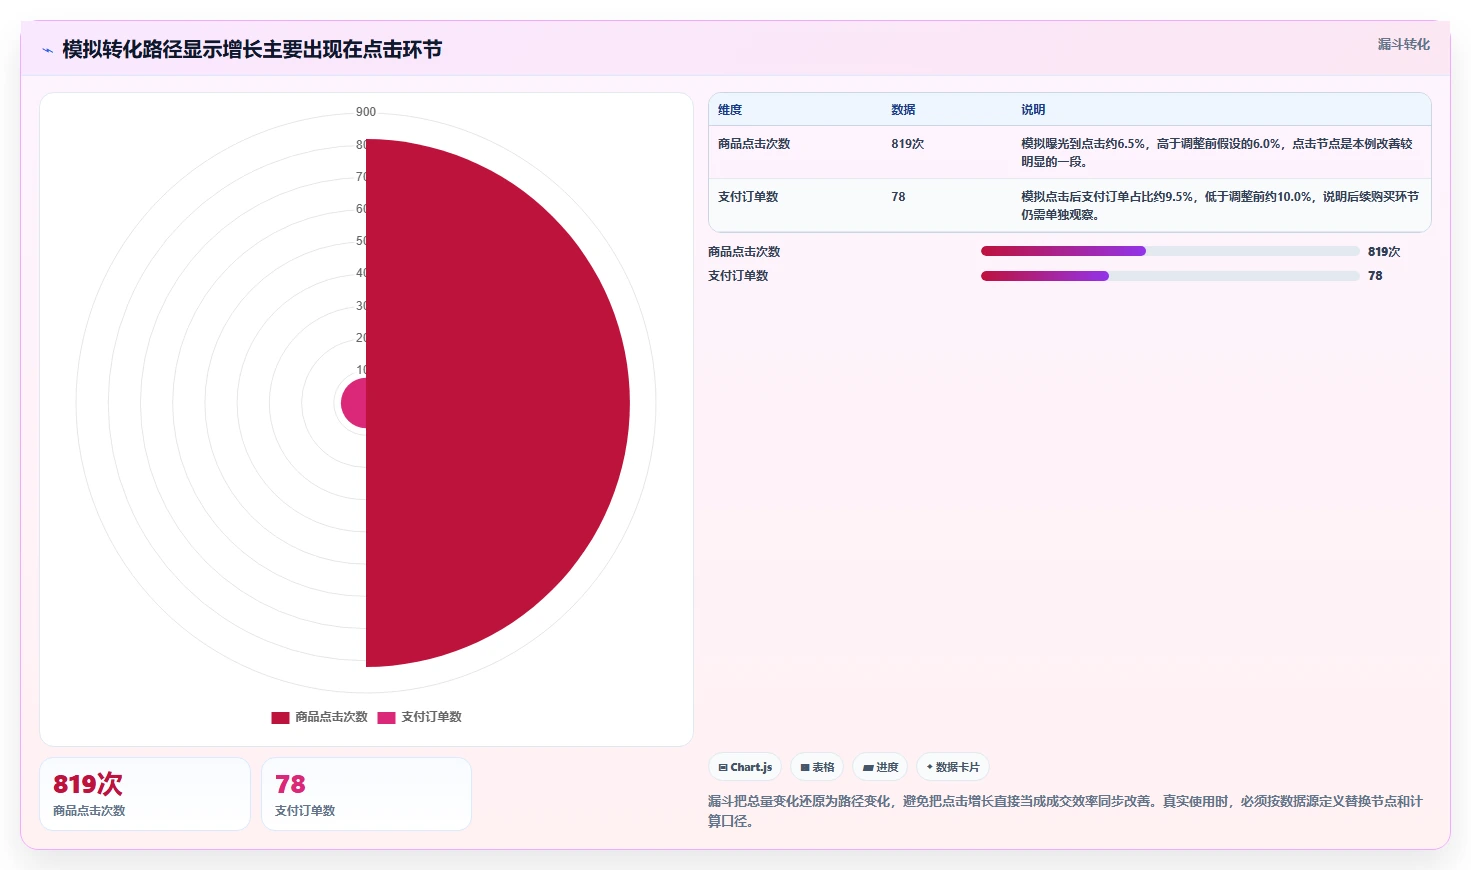Image resolution: width=1471 pixels, height=870 pixels.
Task: Click the description starting 模拟曝光到点击约6.5%
Action: coord(1217,153)
